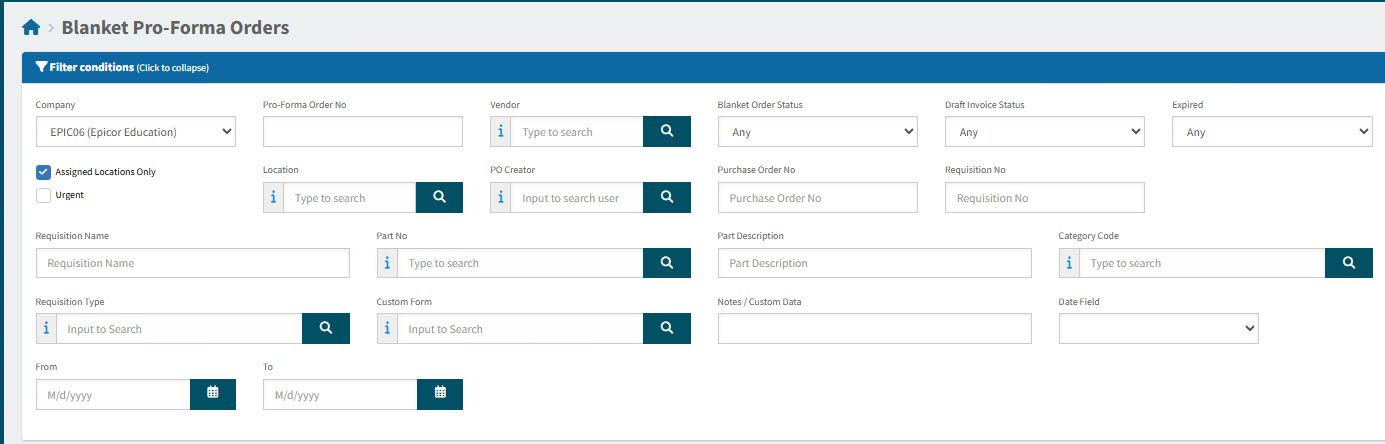Enable the Urgent checkbox

click(x=43, y=196)
